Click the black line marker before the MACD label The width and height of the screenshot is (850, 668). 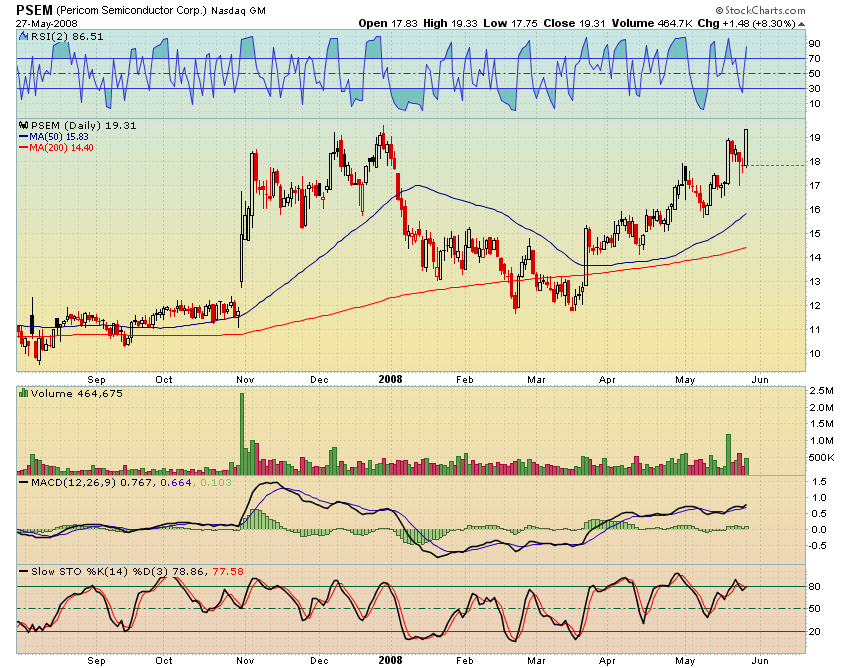coord(23,482)
